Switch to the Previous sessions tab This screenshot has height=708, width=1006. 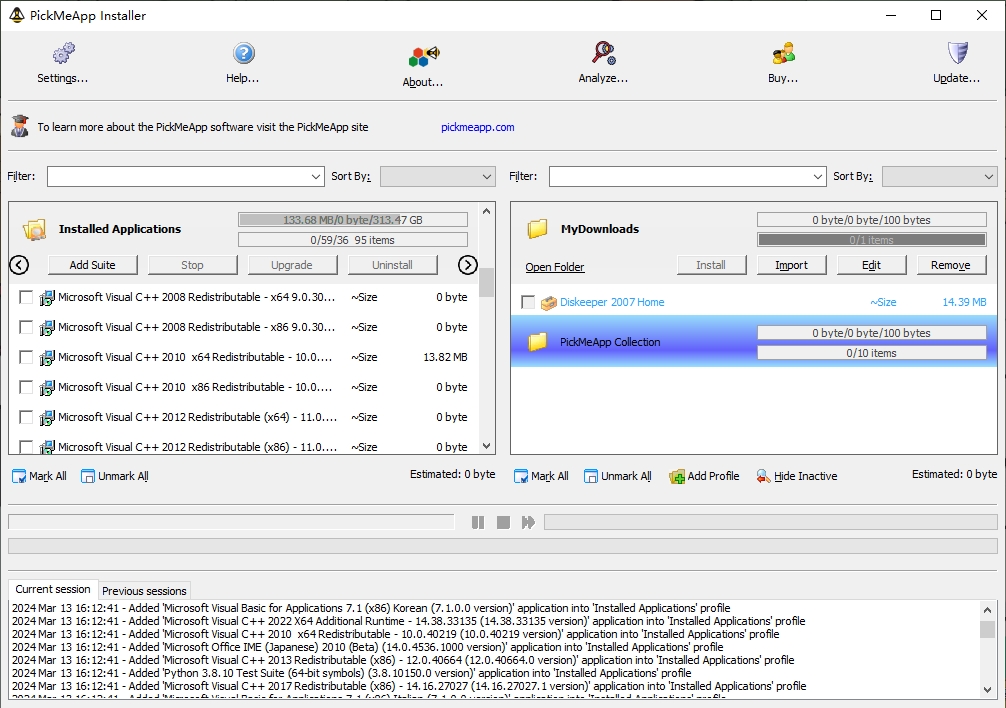(x=144, y=591)
